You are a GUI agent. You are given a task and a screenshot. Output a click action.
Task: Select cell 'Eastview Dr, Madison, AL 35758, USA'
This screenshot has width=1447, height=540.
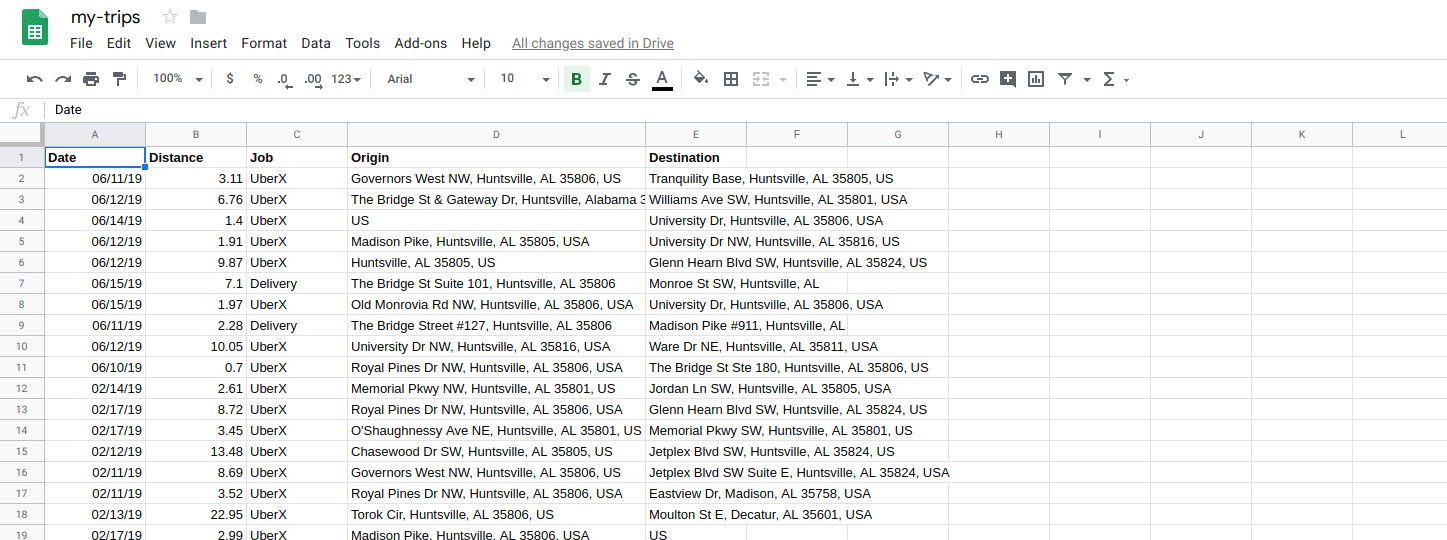tap(696, 493)
